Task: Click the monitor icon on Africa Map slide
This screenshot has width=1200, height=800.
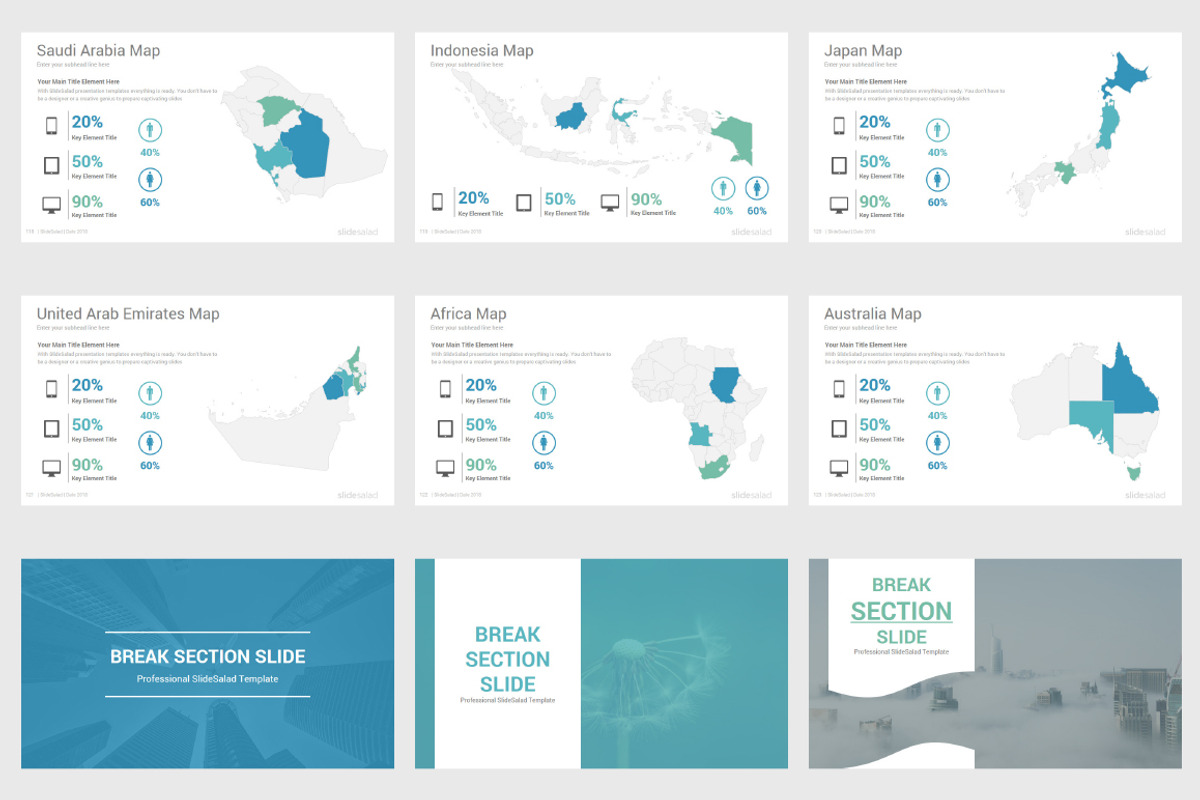Action: (x=445, y=468)
